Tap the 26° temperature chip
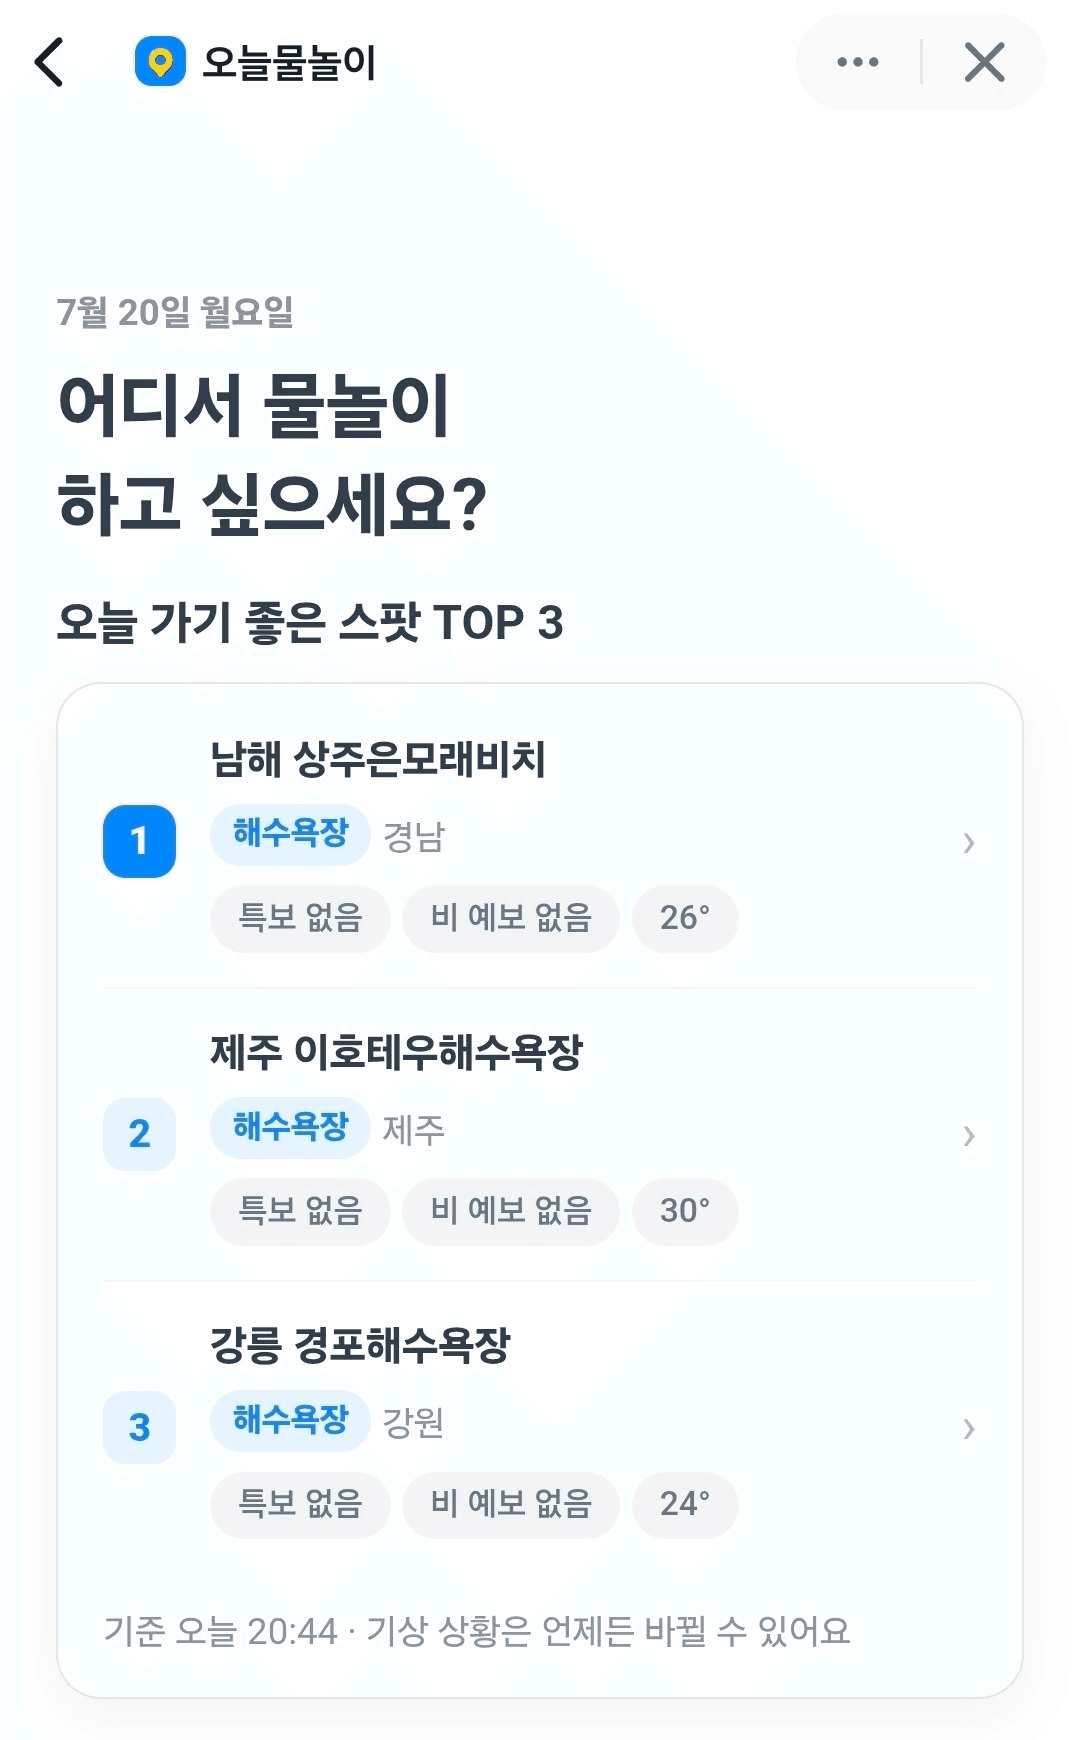1079x1740 pixels. (x=685, y=918)
